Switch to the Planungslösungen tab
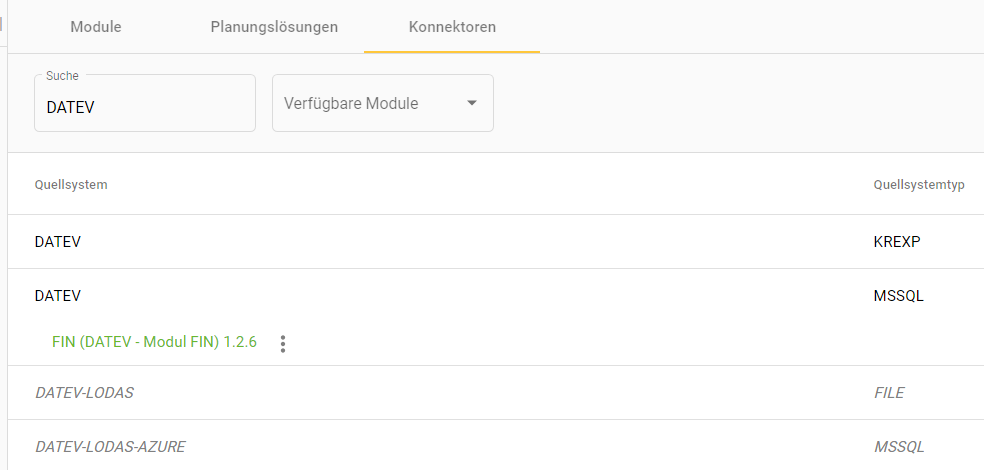The image size is (984, 470). [274, 27]
